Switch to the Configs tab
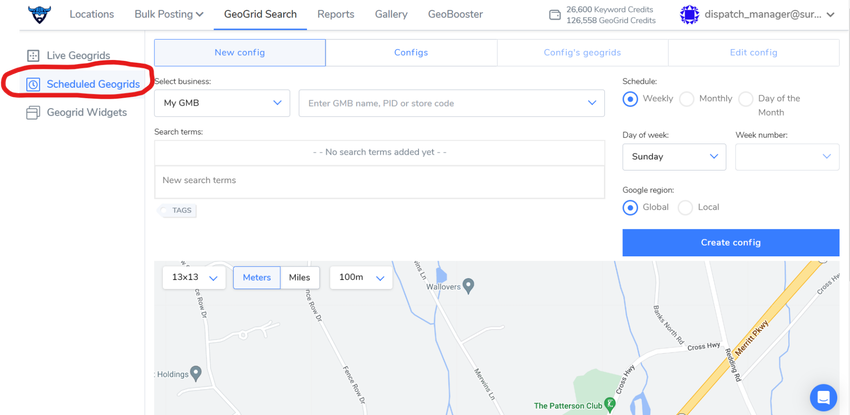The height and width of the screenshot is (415, 850). tap(411, 53)
